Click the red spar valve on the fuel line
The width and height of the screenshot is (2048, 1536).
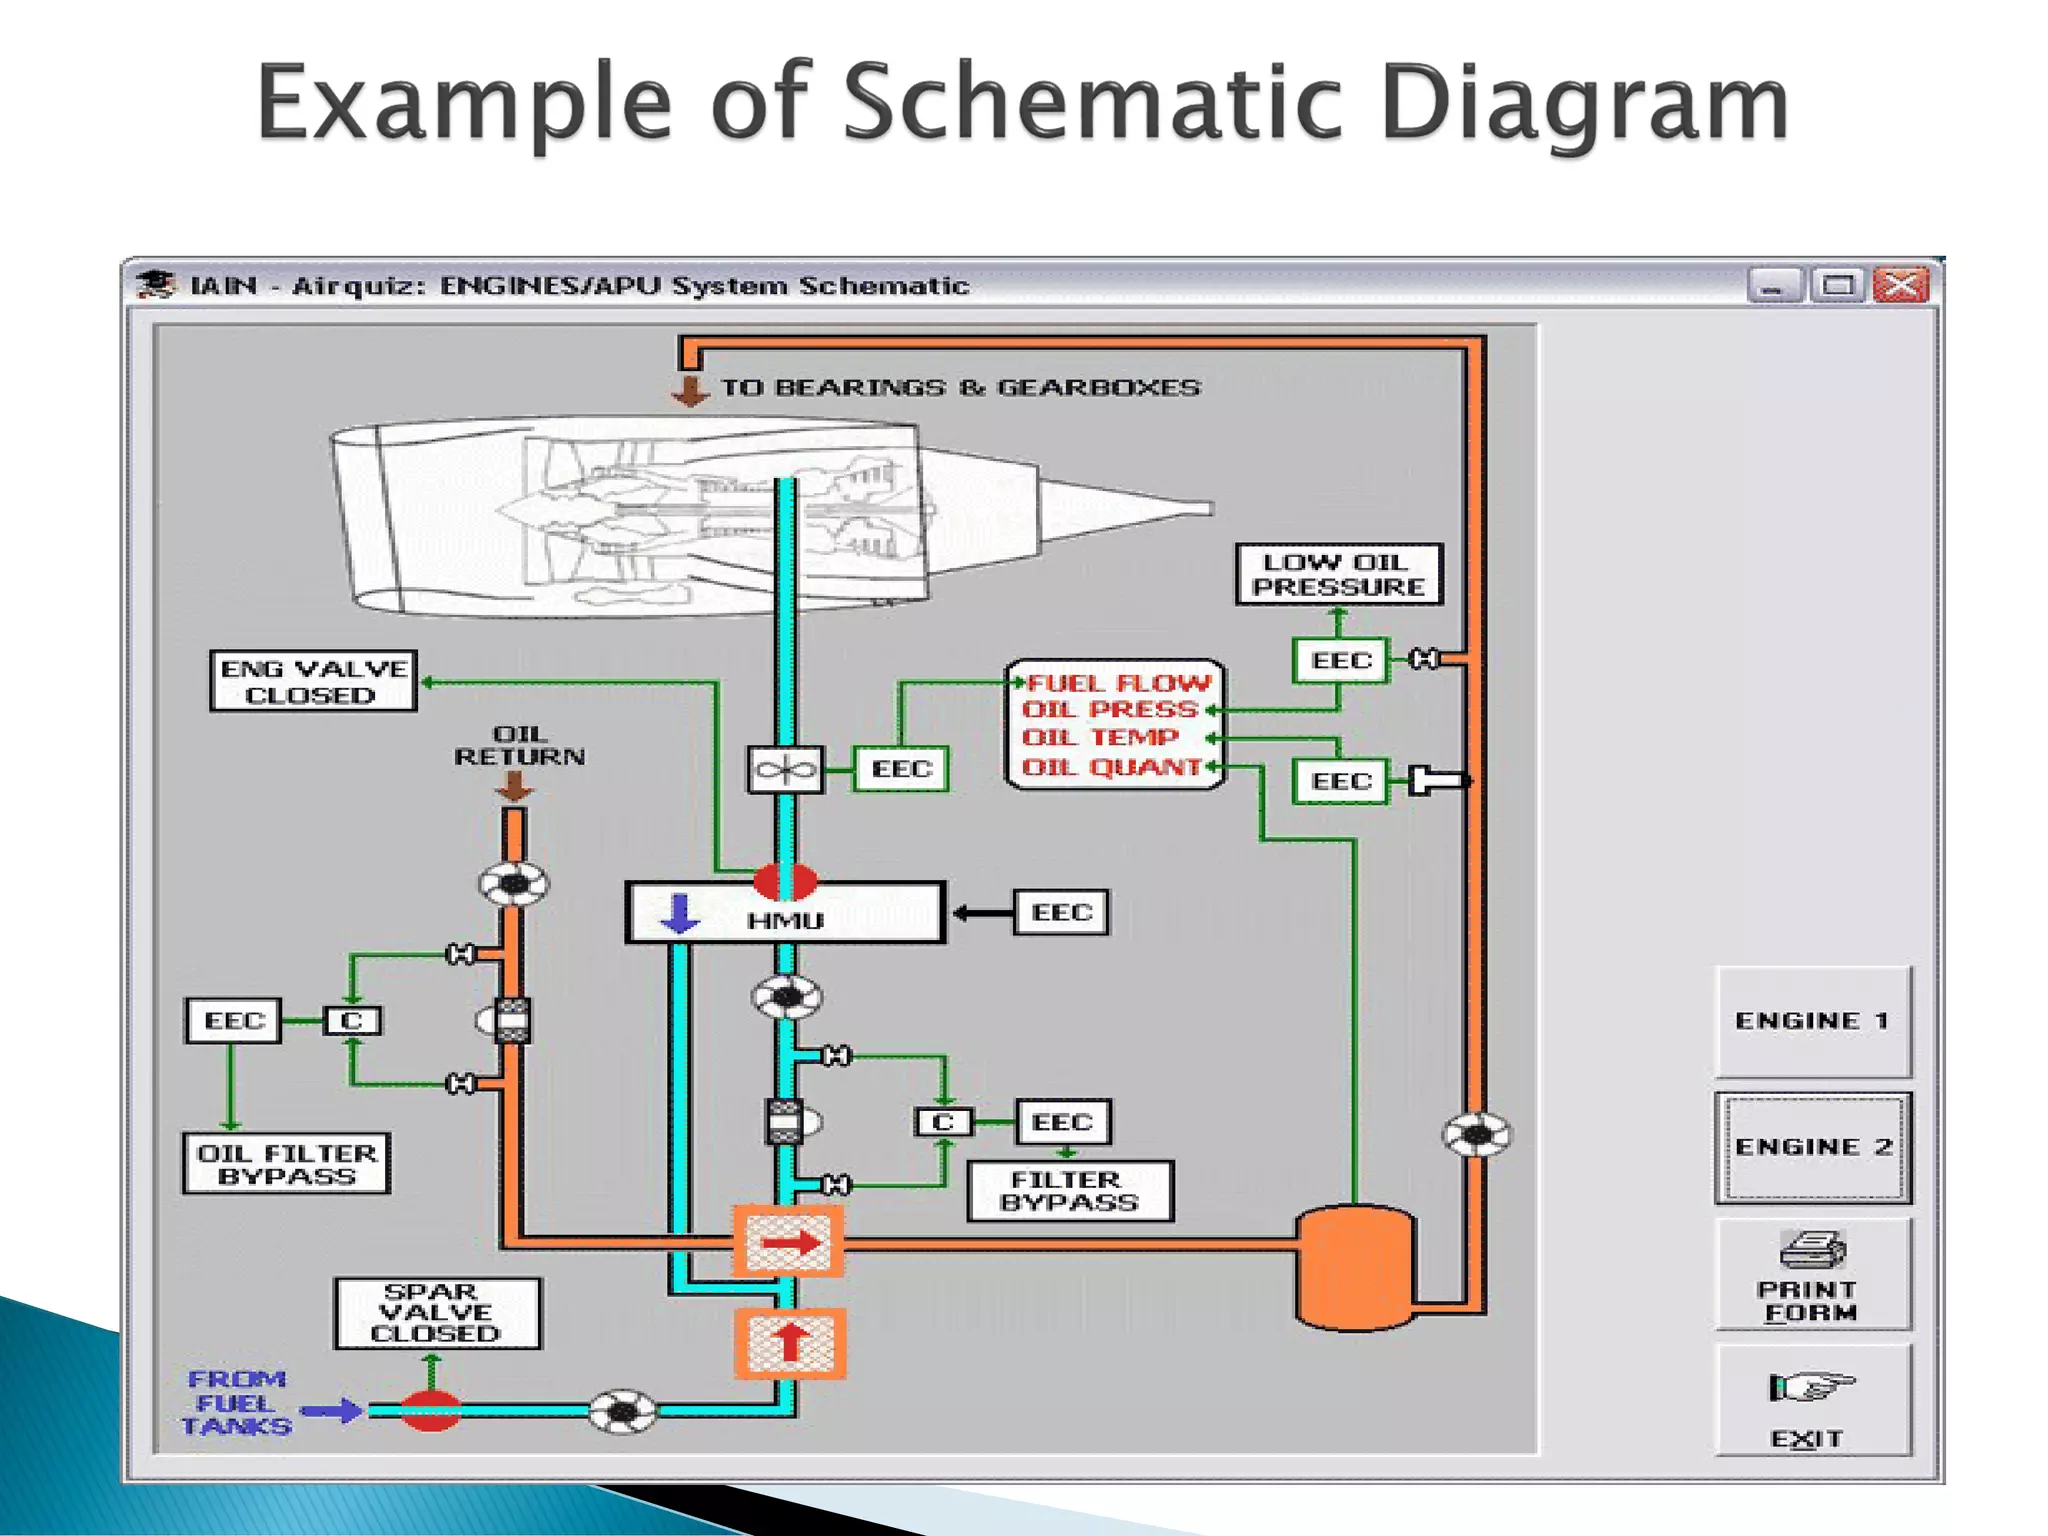(x=430, y=1410)
